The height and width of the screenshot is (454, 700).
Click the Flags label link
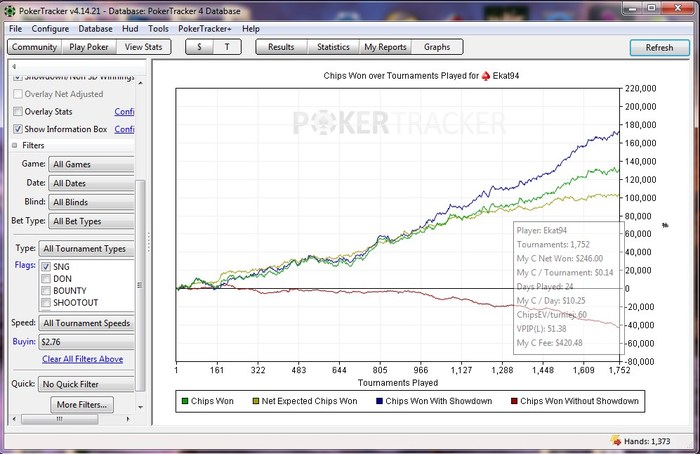coord(25,265)
